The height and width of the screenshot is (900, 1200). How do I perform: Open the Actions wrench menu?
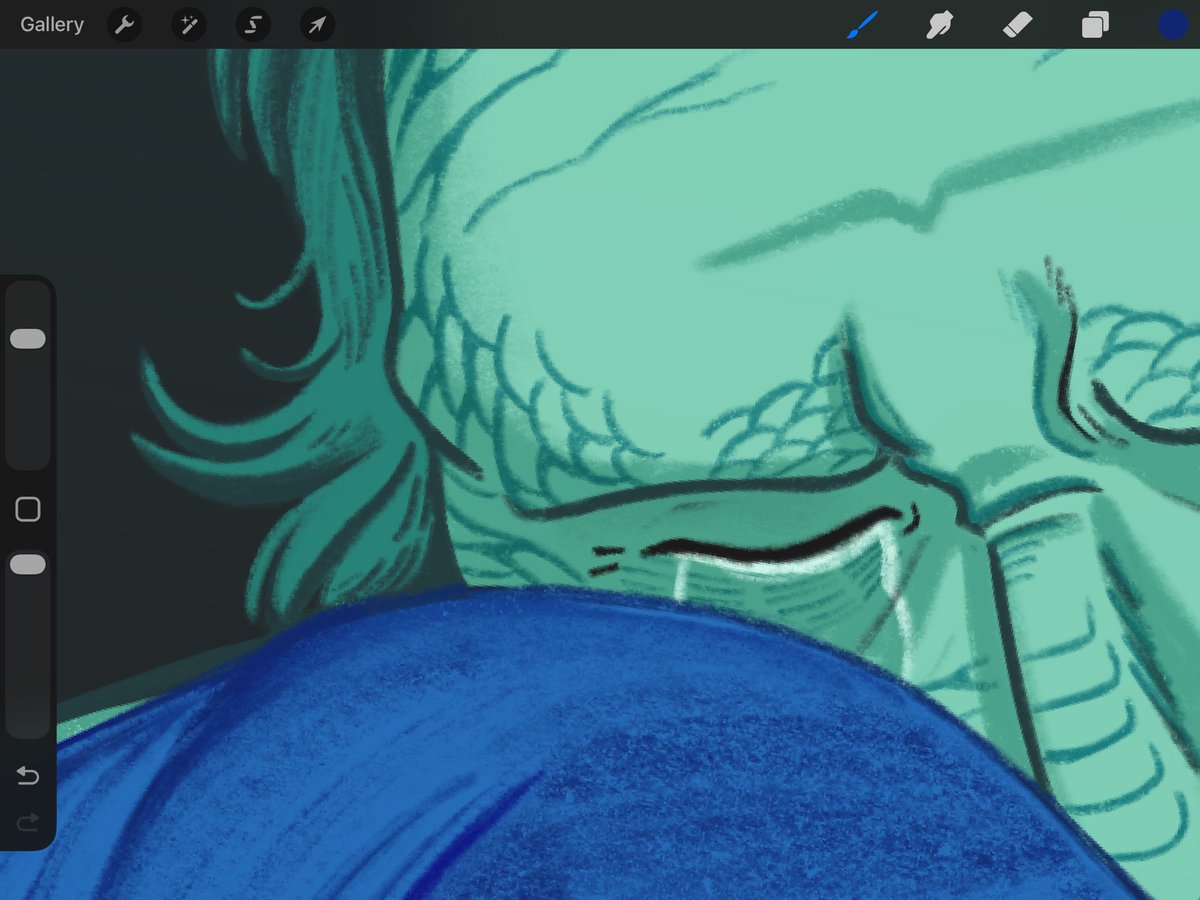click(x=124, y=25)
